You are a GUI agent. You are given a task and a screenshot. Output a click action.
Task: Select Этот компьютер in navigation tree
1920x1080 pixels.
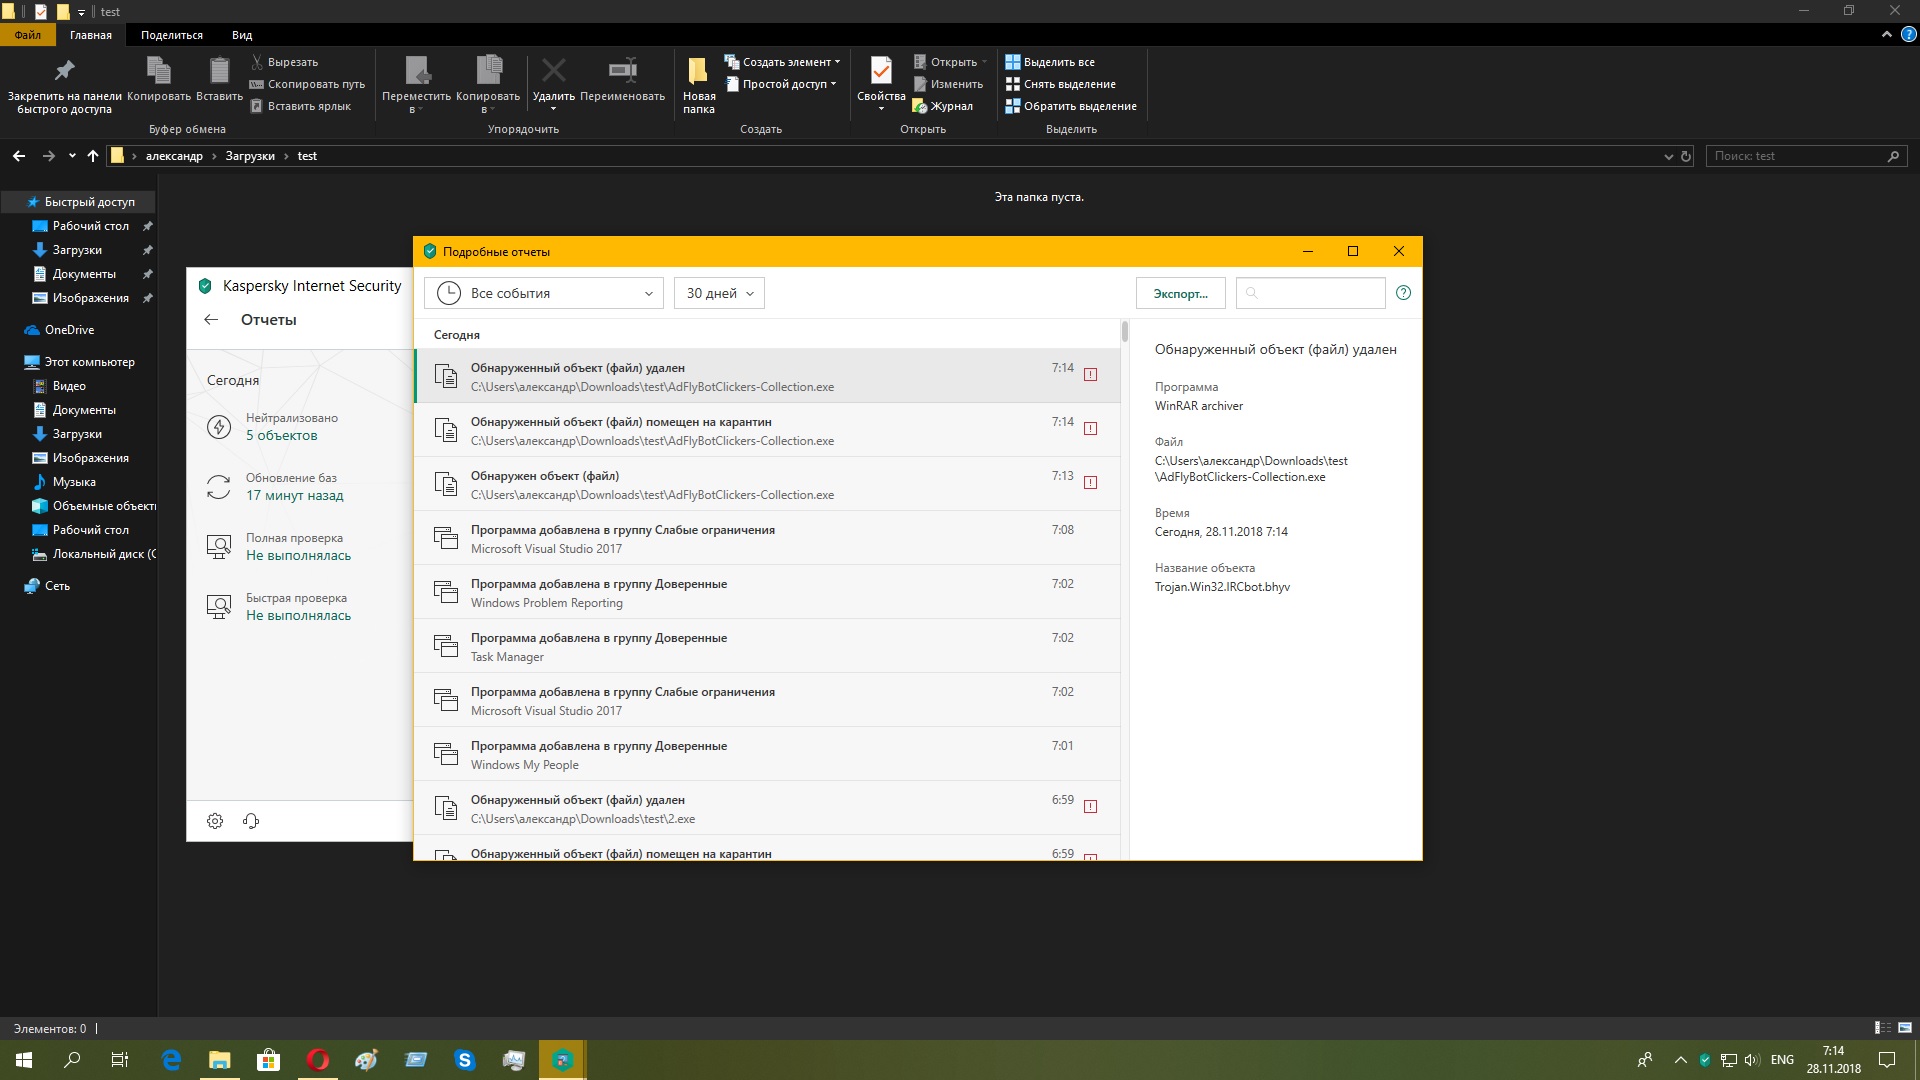(89, 362)
